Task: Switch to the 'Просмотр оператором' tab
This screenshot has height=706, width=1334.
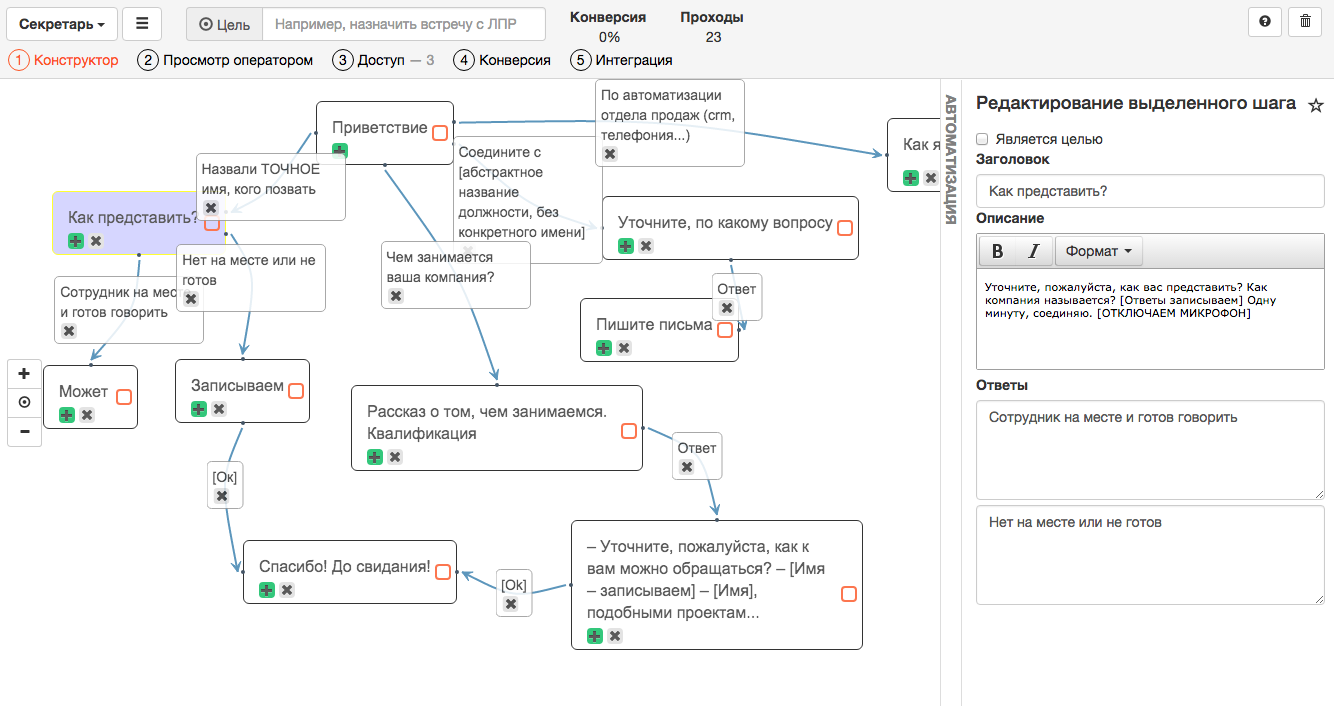Action: tap(225, 60)
